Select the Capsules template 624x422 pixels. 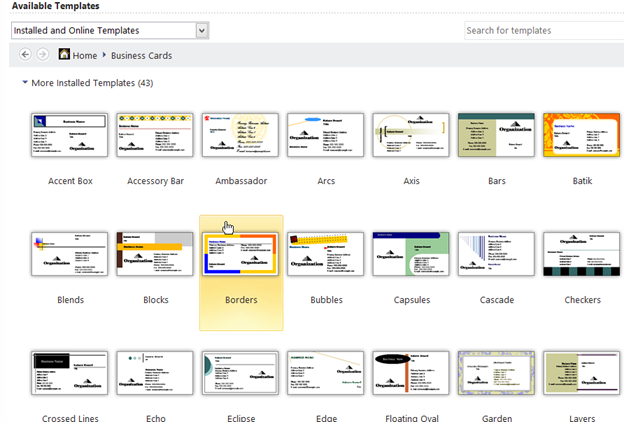pos(411,253)
